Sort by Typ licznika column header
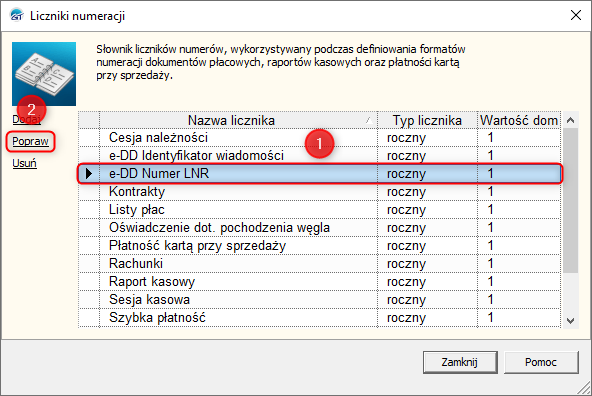The width and height of the screenshot is (592, 396). [x=427, y=120]
